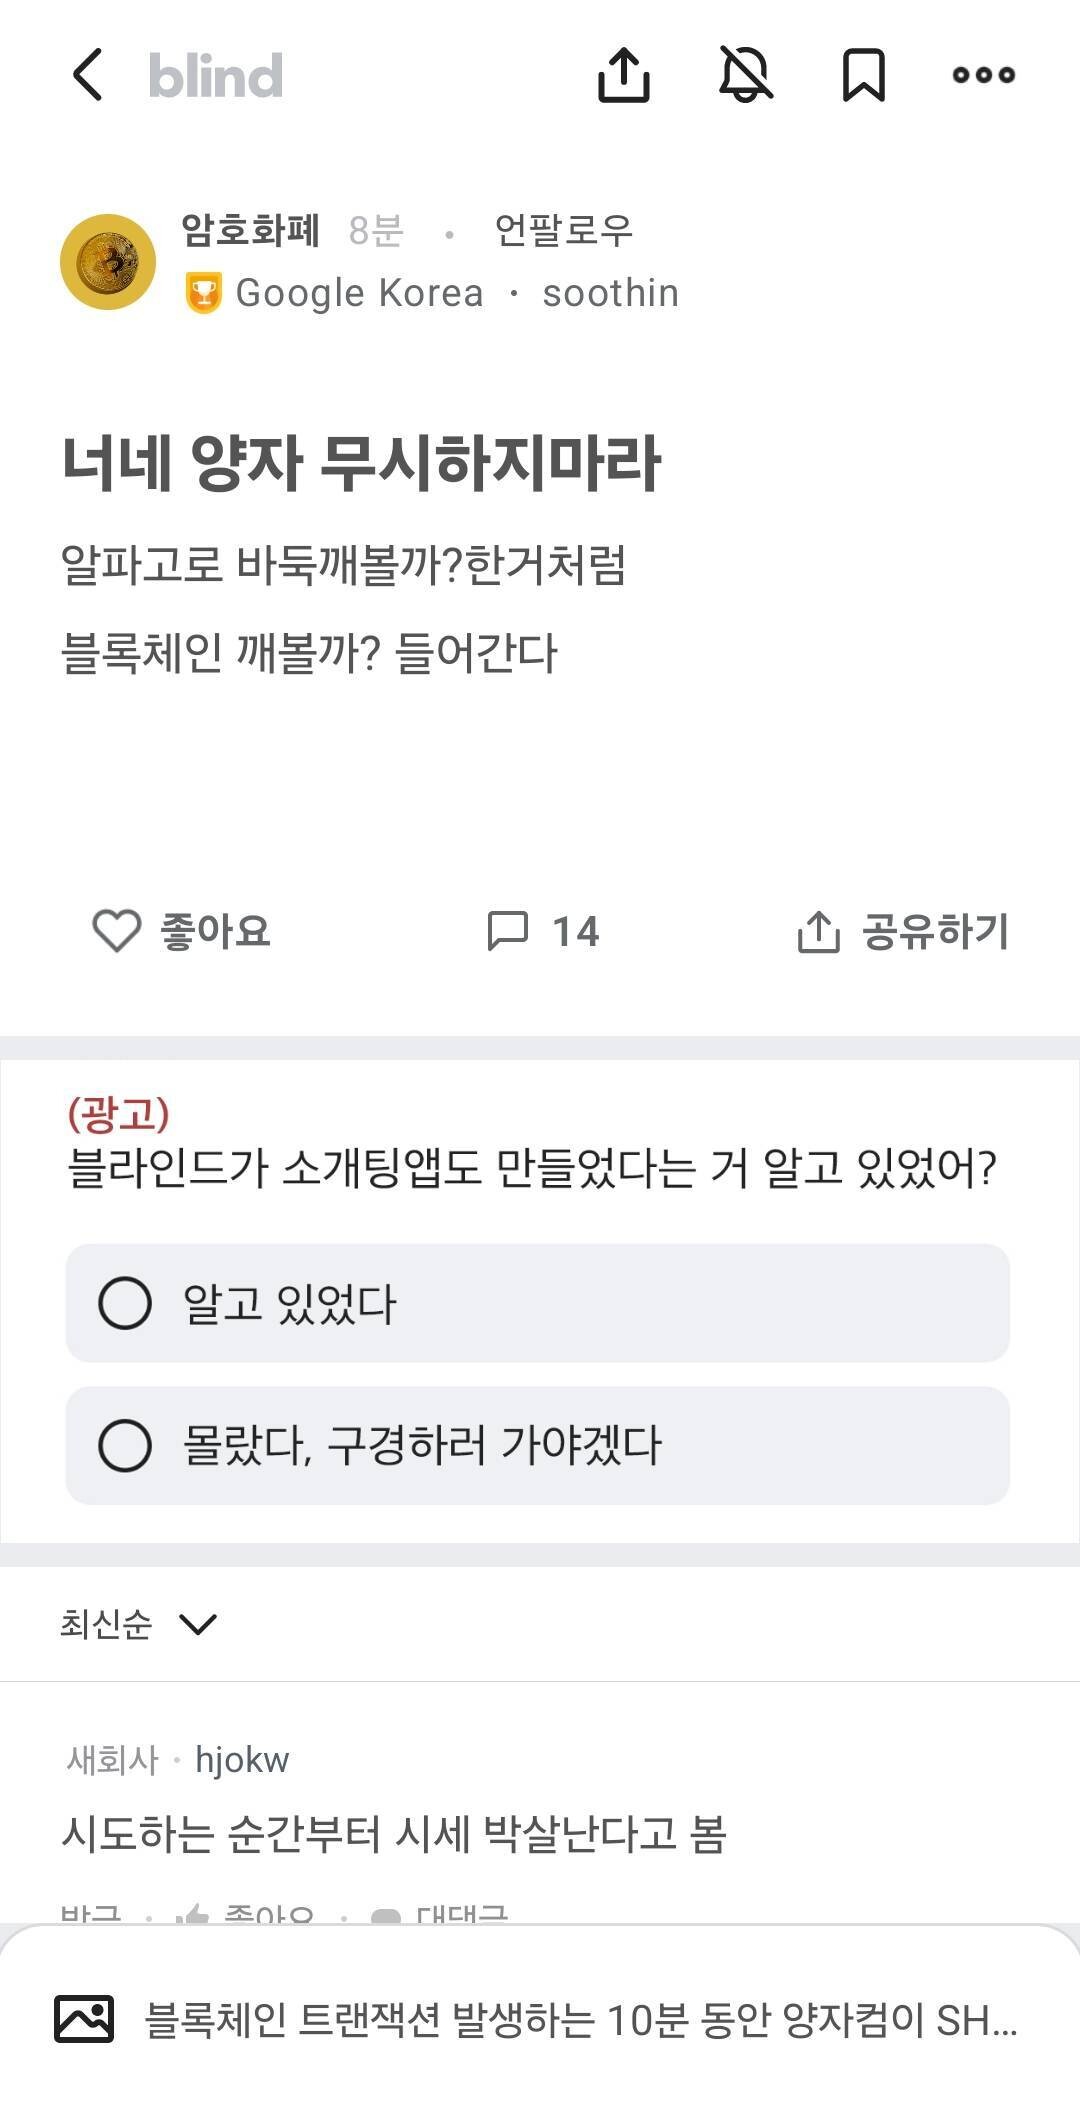
Task: Tap 언팔로우 to unfollow the author
Action: (563, 232)
